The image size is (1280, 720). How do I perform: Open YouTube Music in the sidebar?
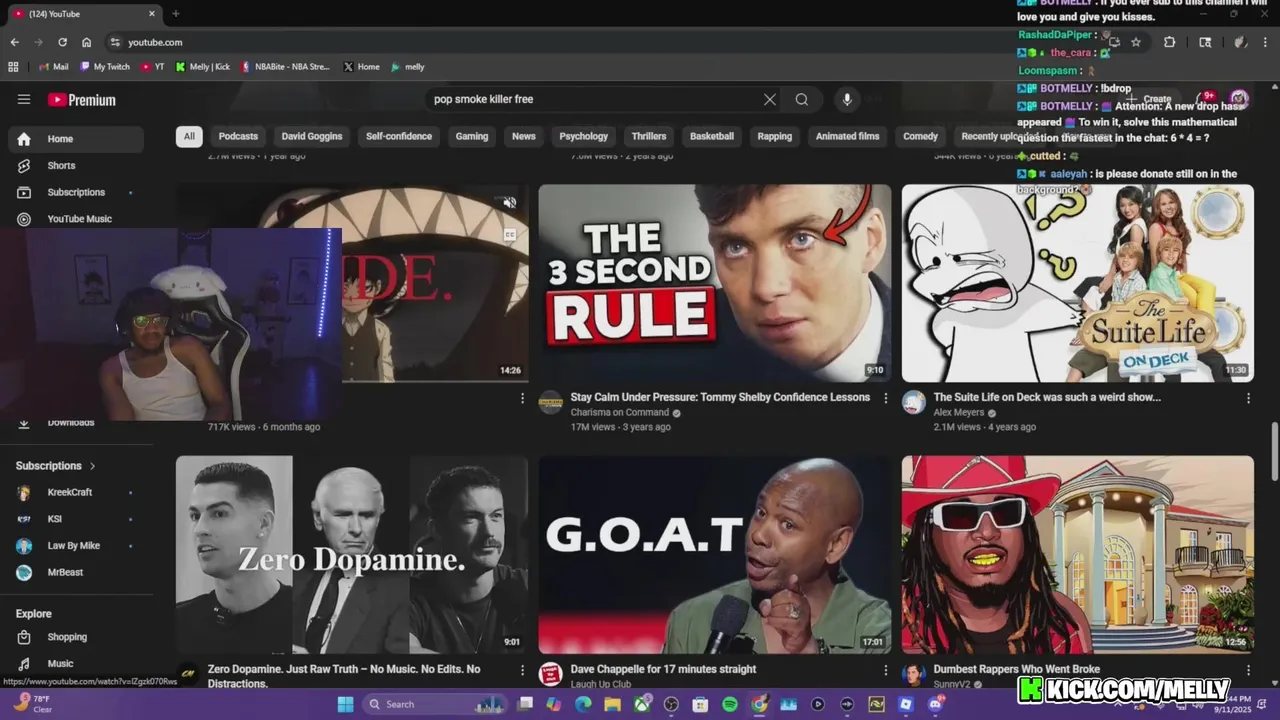[x=76, y=219]
